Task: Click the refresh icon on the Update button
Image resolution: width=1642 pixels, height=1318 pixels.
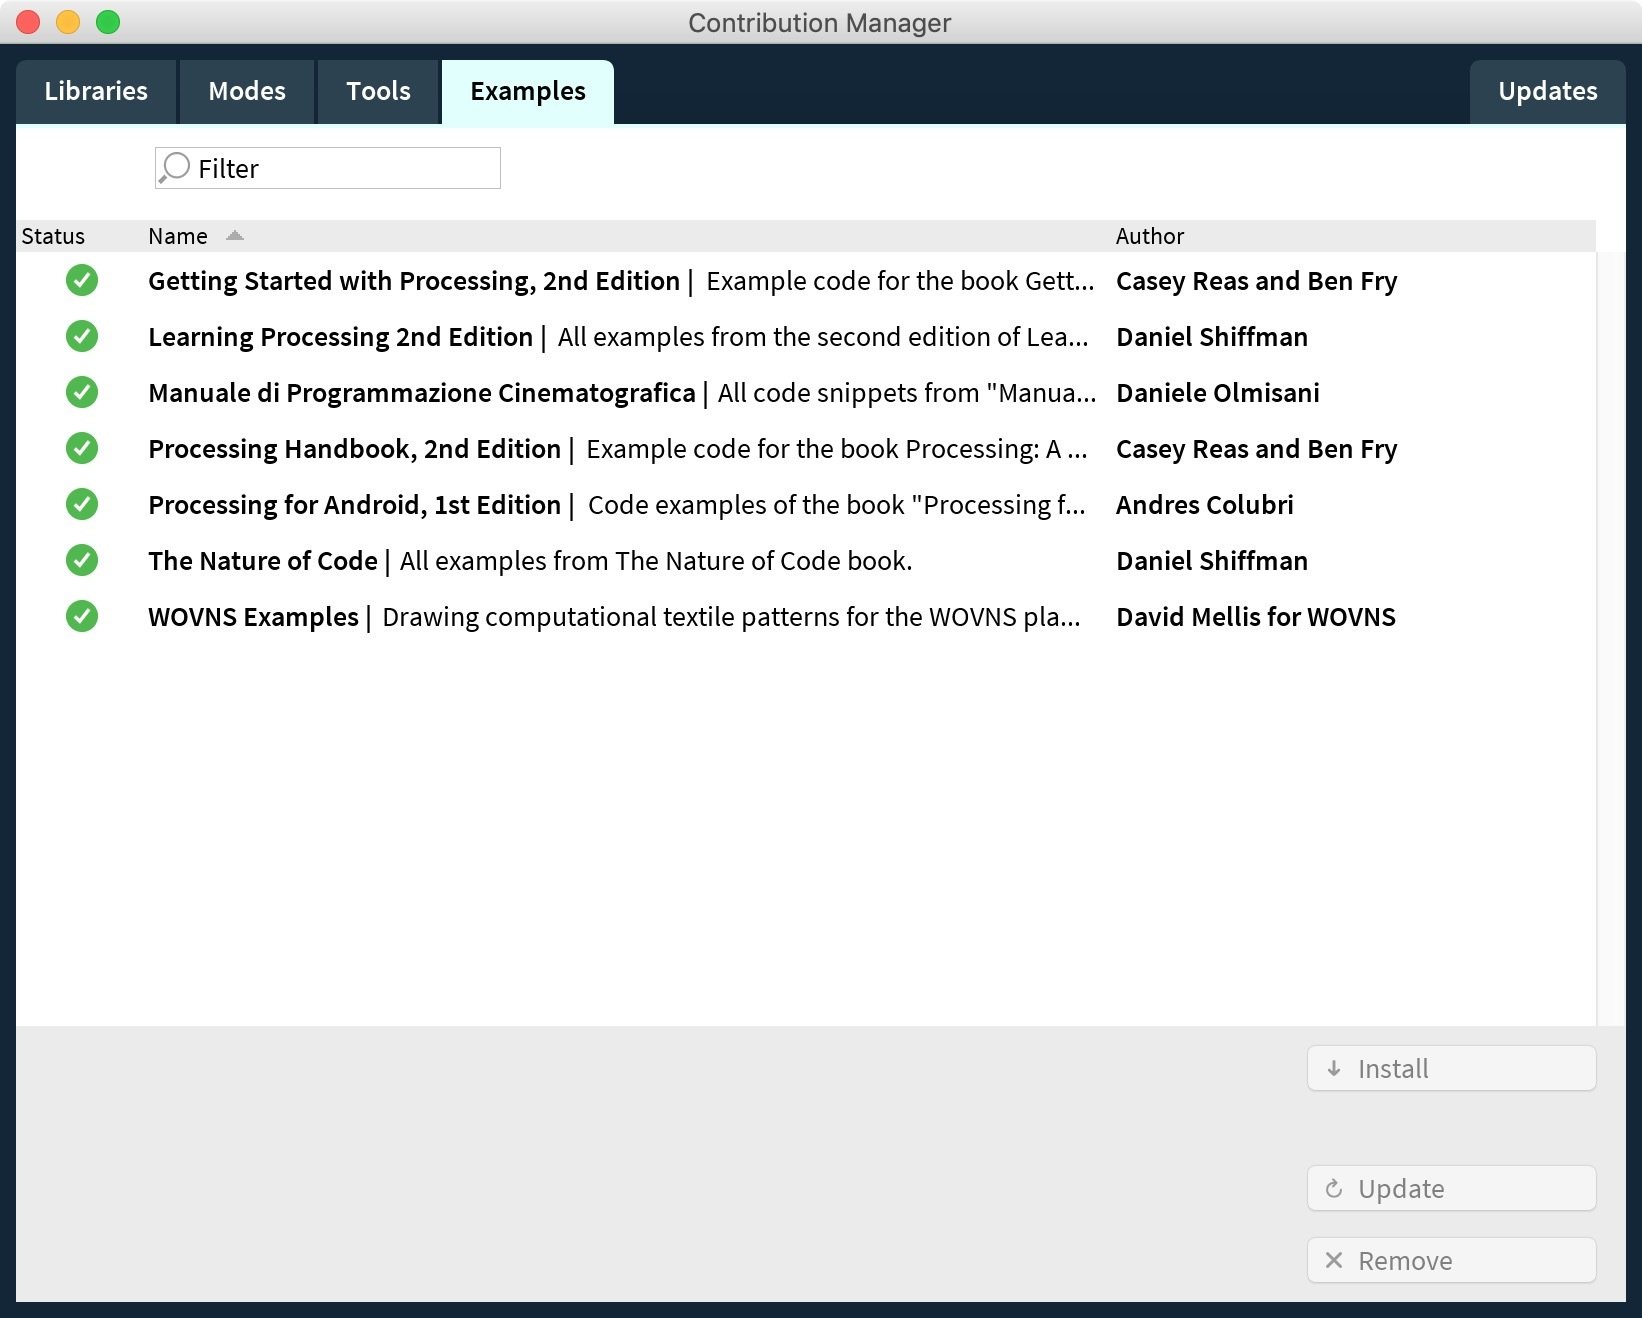Action: pyautogui.click(x=1334, y=1189)
